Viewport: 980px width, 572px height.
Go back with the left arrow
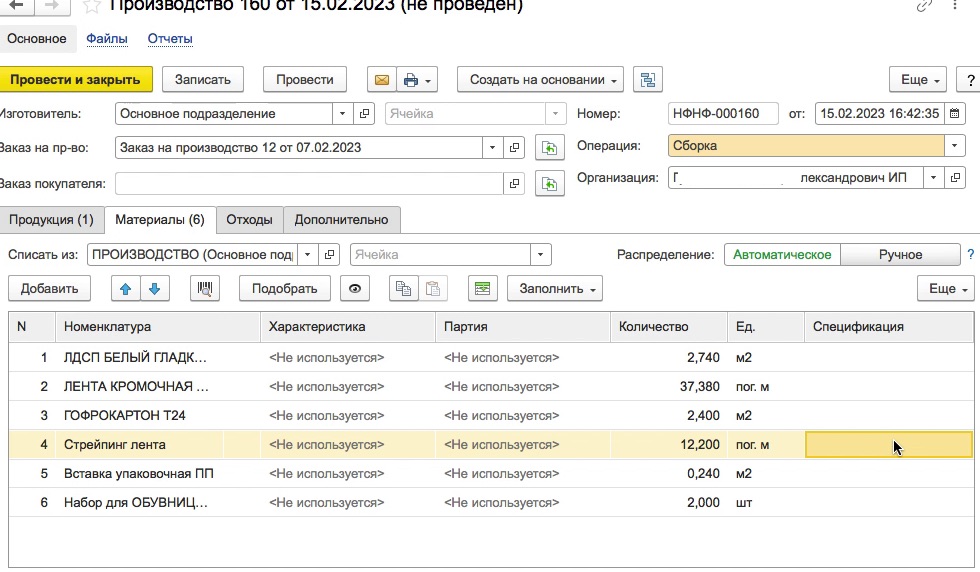pyautogui.click(x=16, y=6)
